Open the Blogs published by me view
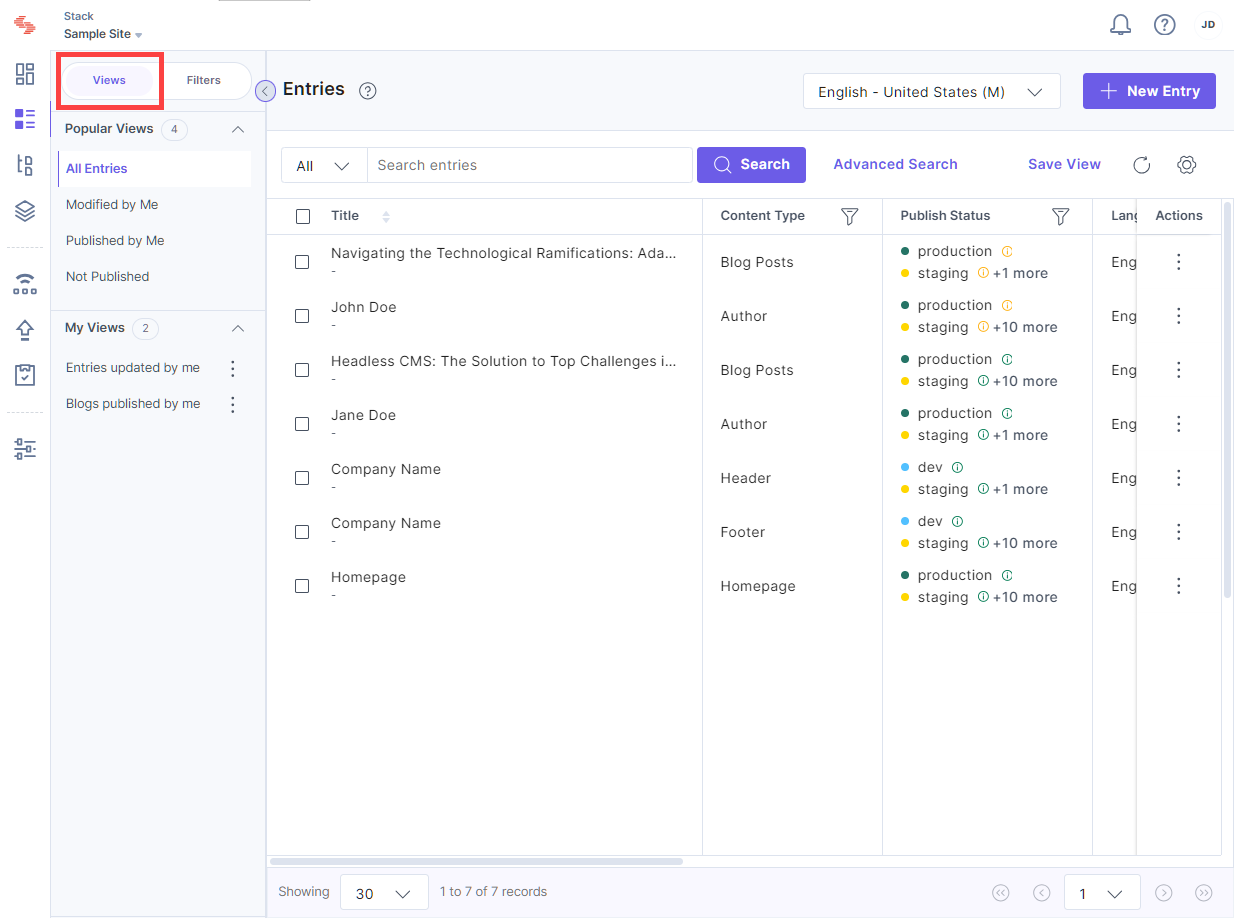 point(133,404)
